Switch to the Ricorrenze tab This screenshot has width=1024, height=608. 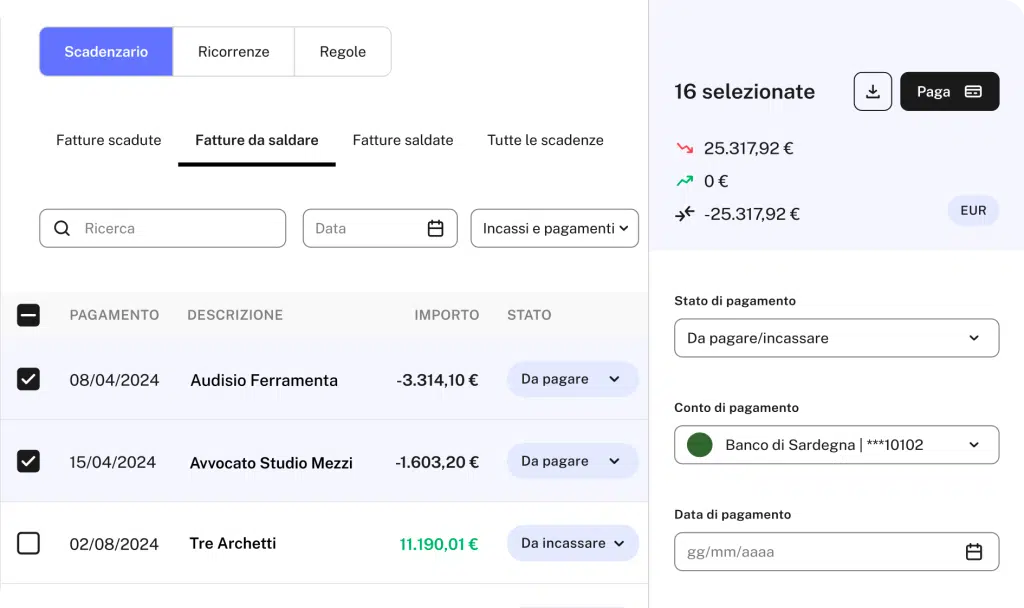click(x=233, y=52)
